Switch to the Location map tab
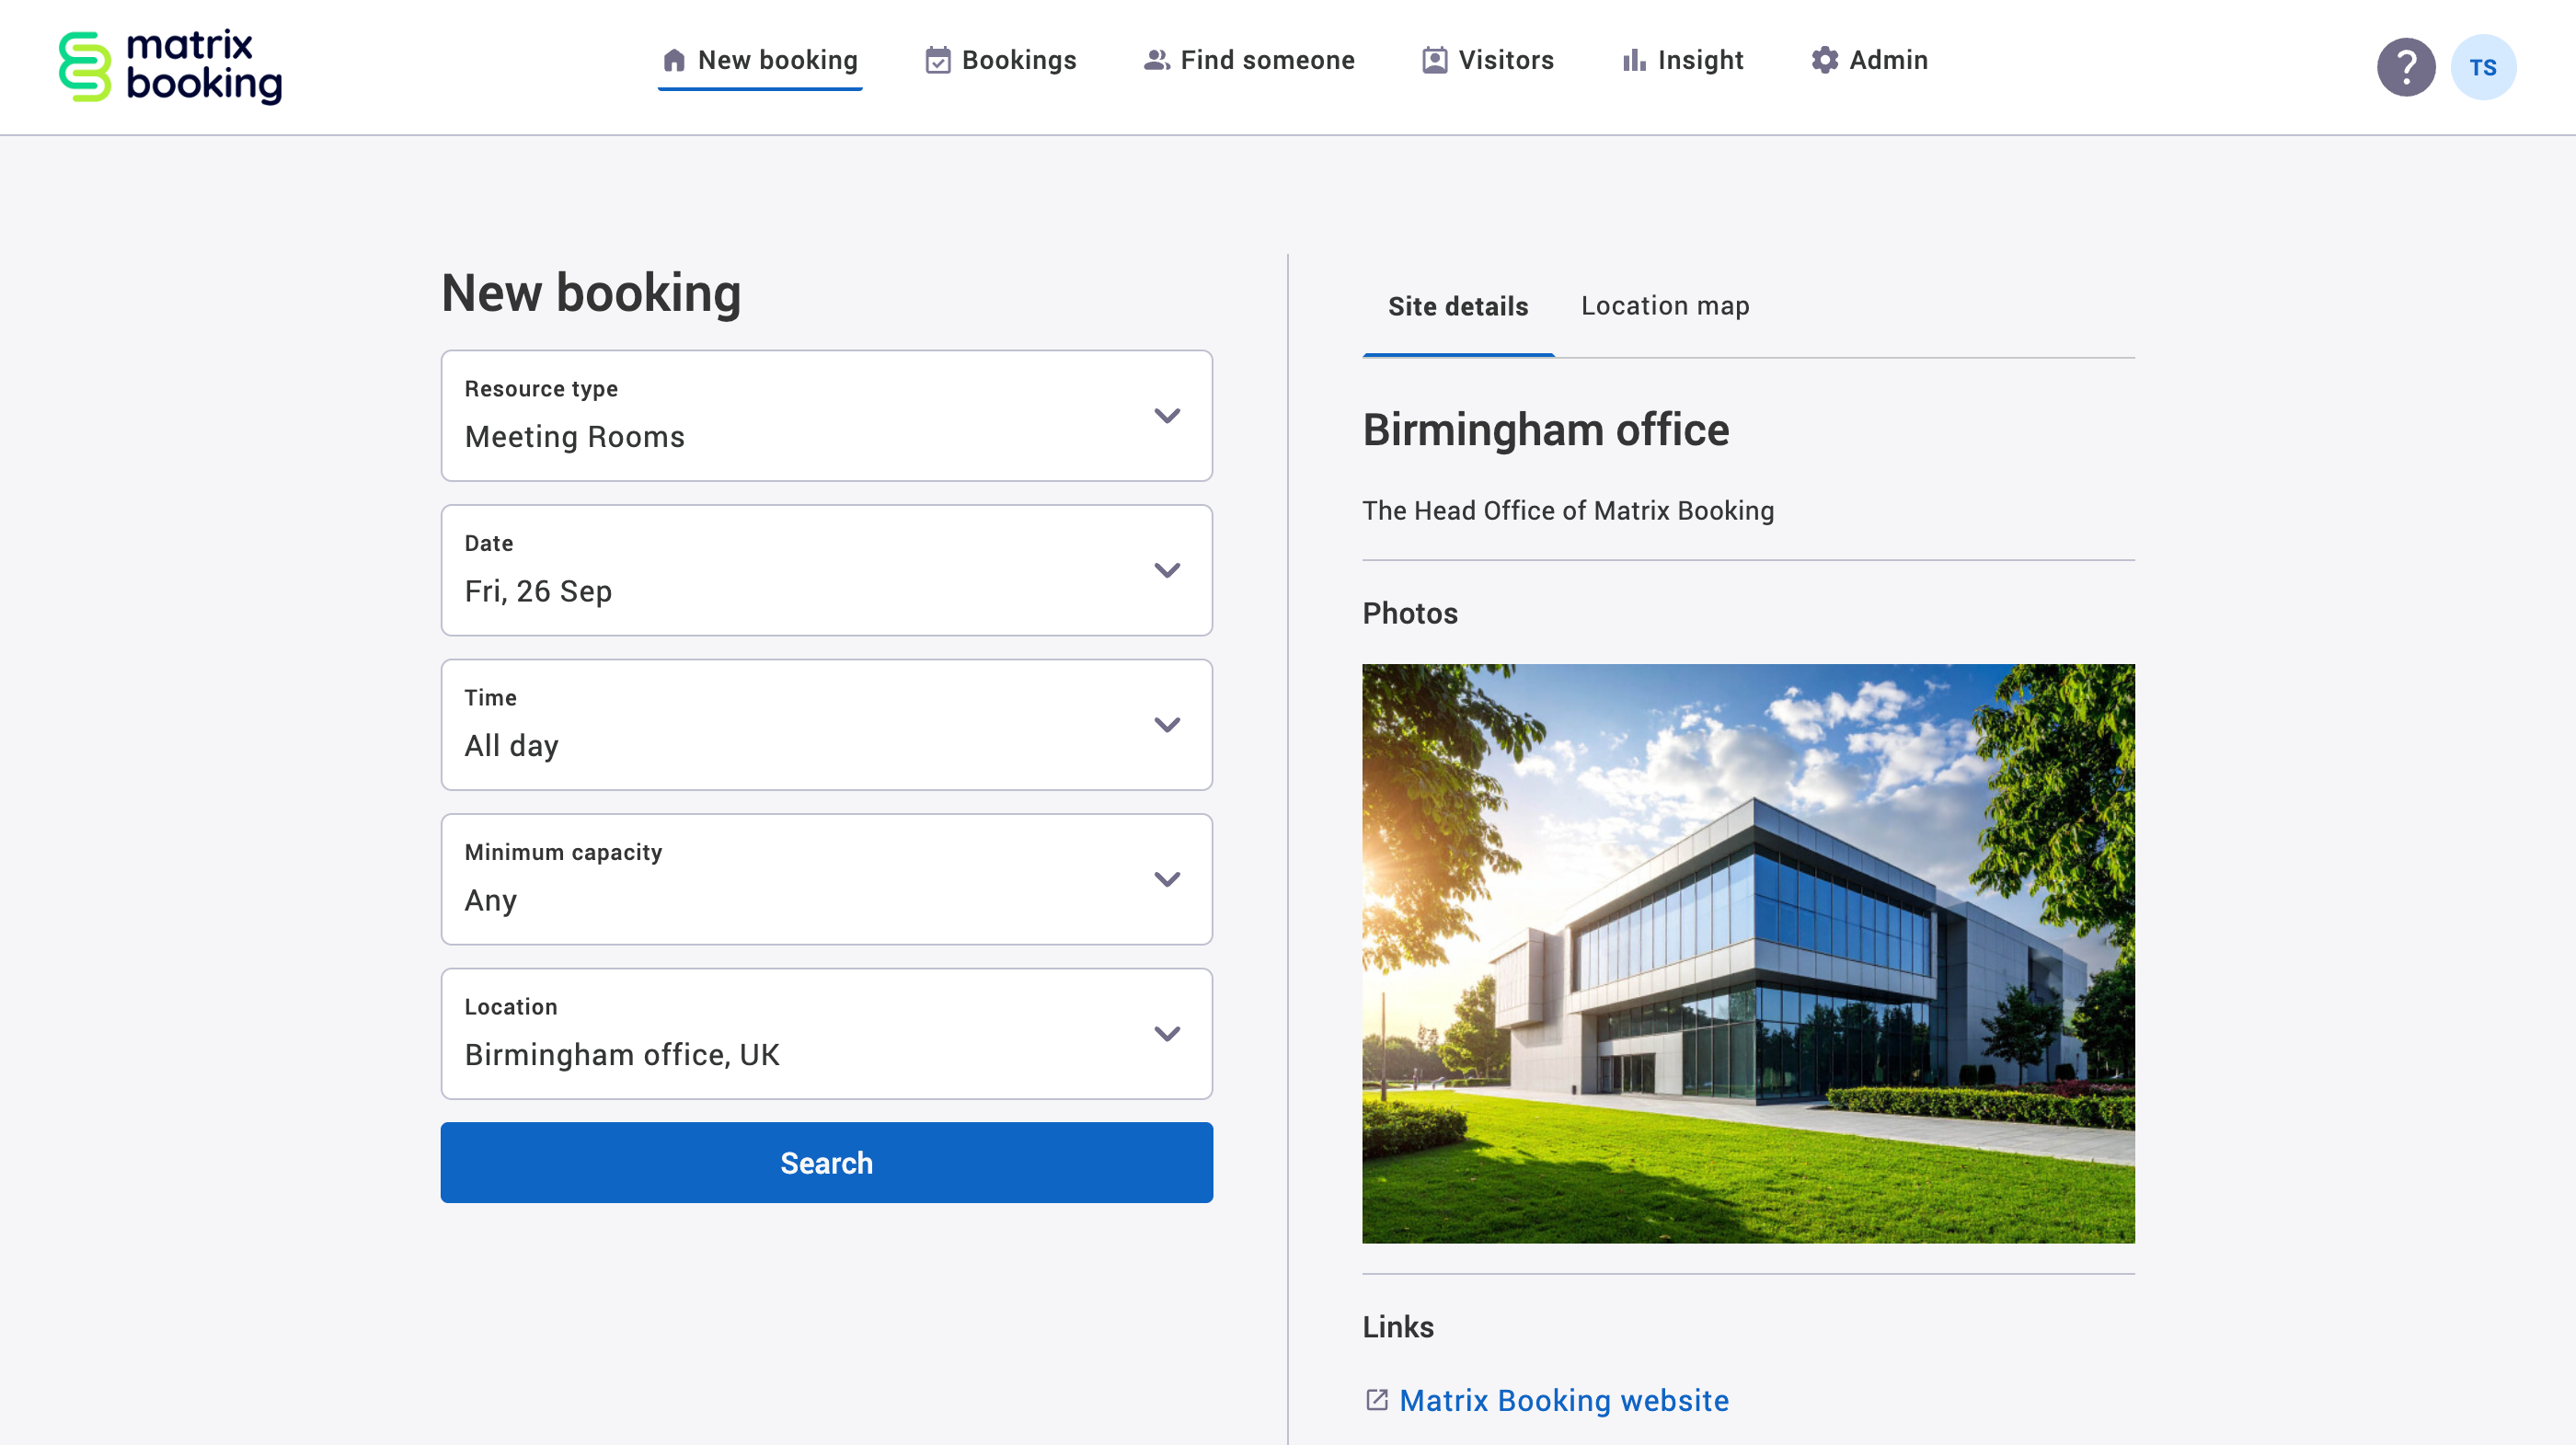The image size is (2576, 1445). 1663,306
